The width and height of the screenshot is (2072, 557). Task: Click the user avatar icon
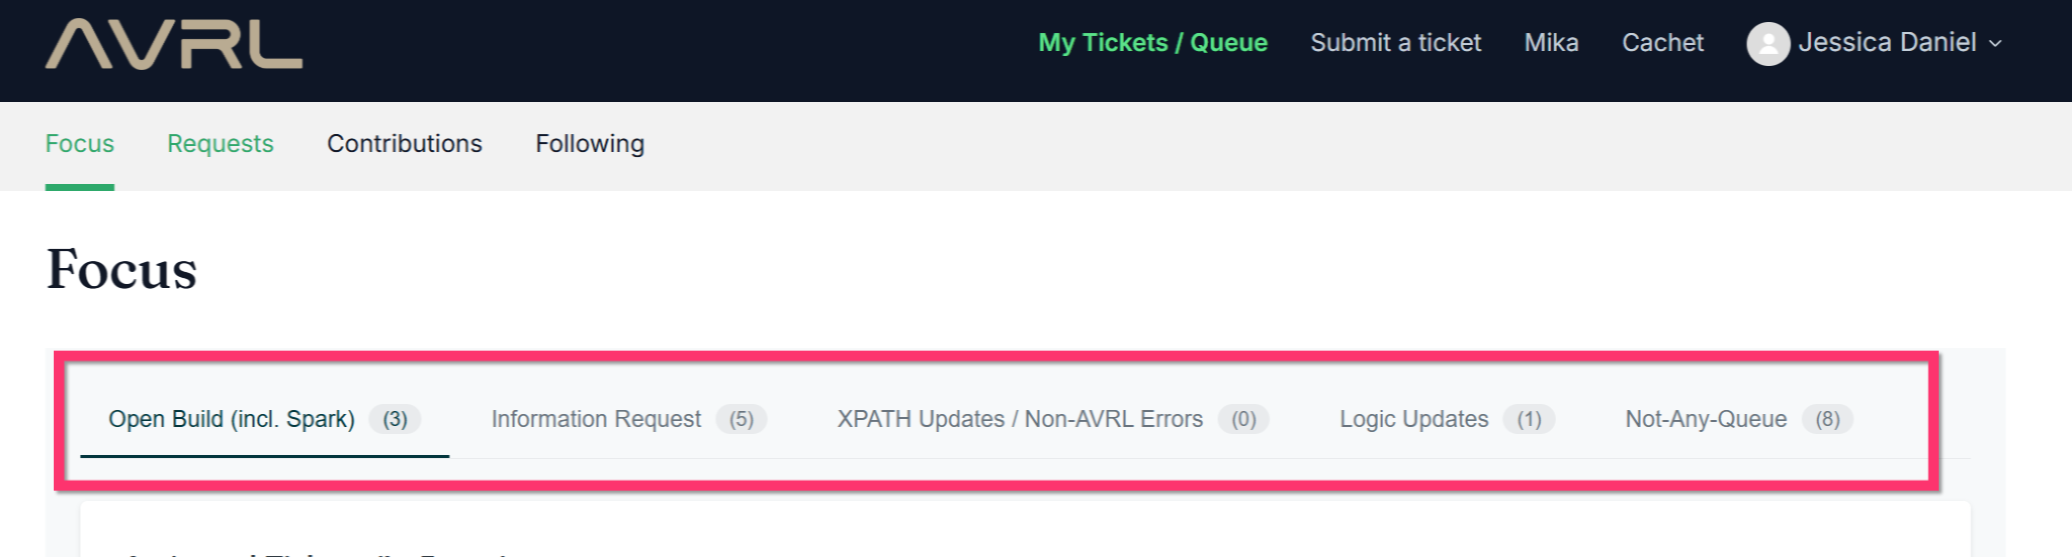pos(1767,44)
